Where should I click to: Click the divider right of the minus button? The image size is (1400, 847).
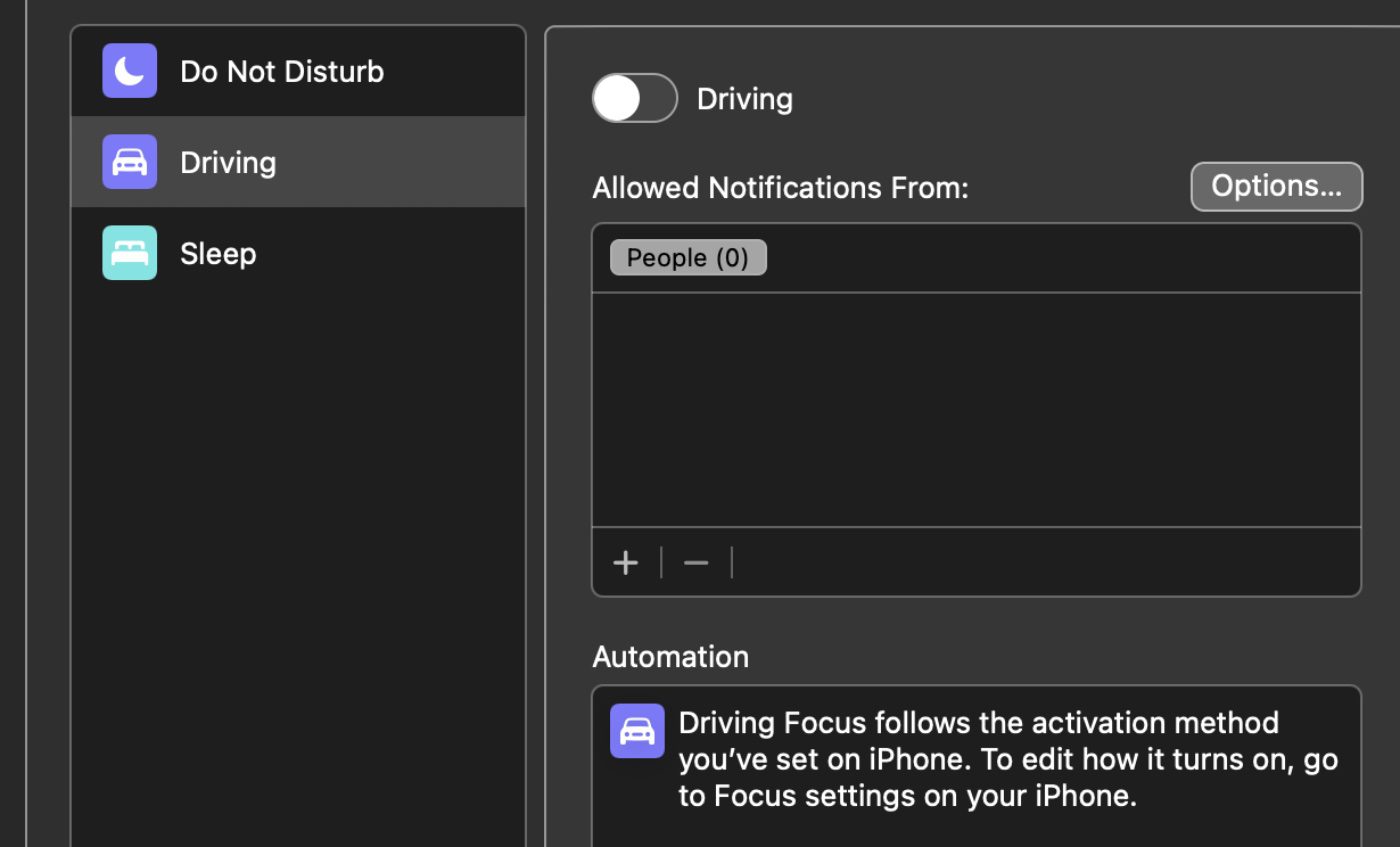coord(732,563)
